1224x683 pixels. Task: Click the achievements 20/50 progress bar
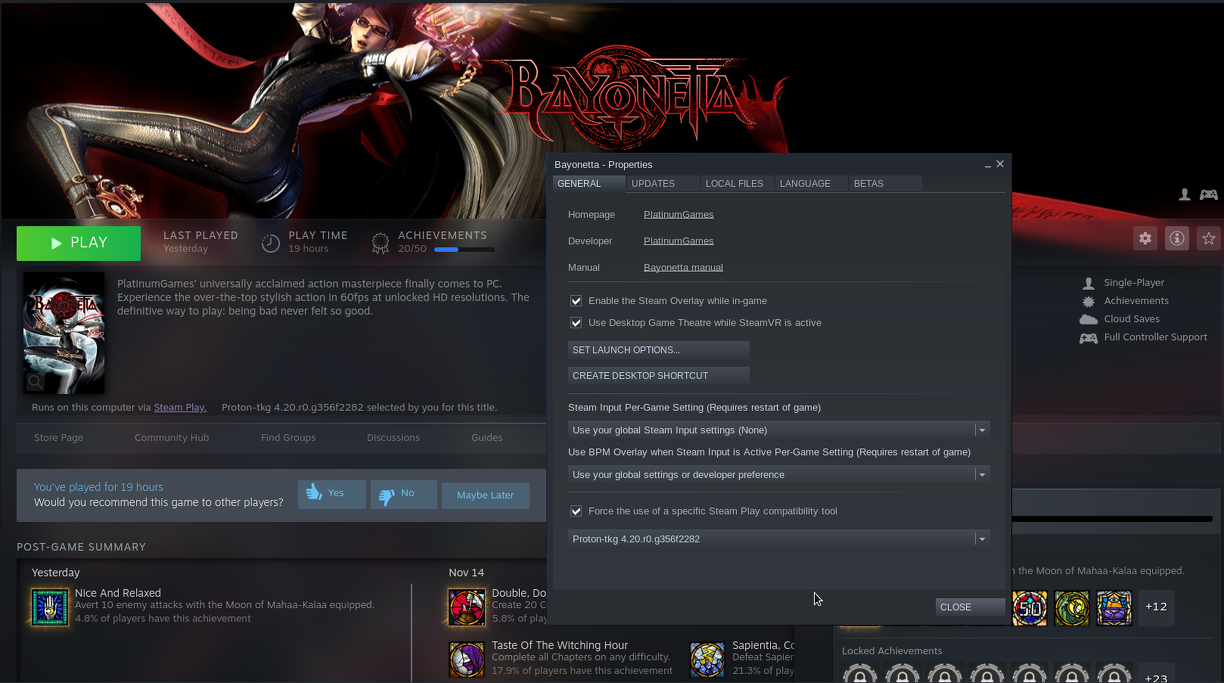(464, 249)
